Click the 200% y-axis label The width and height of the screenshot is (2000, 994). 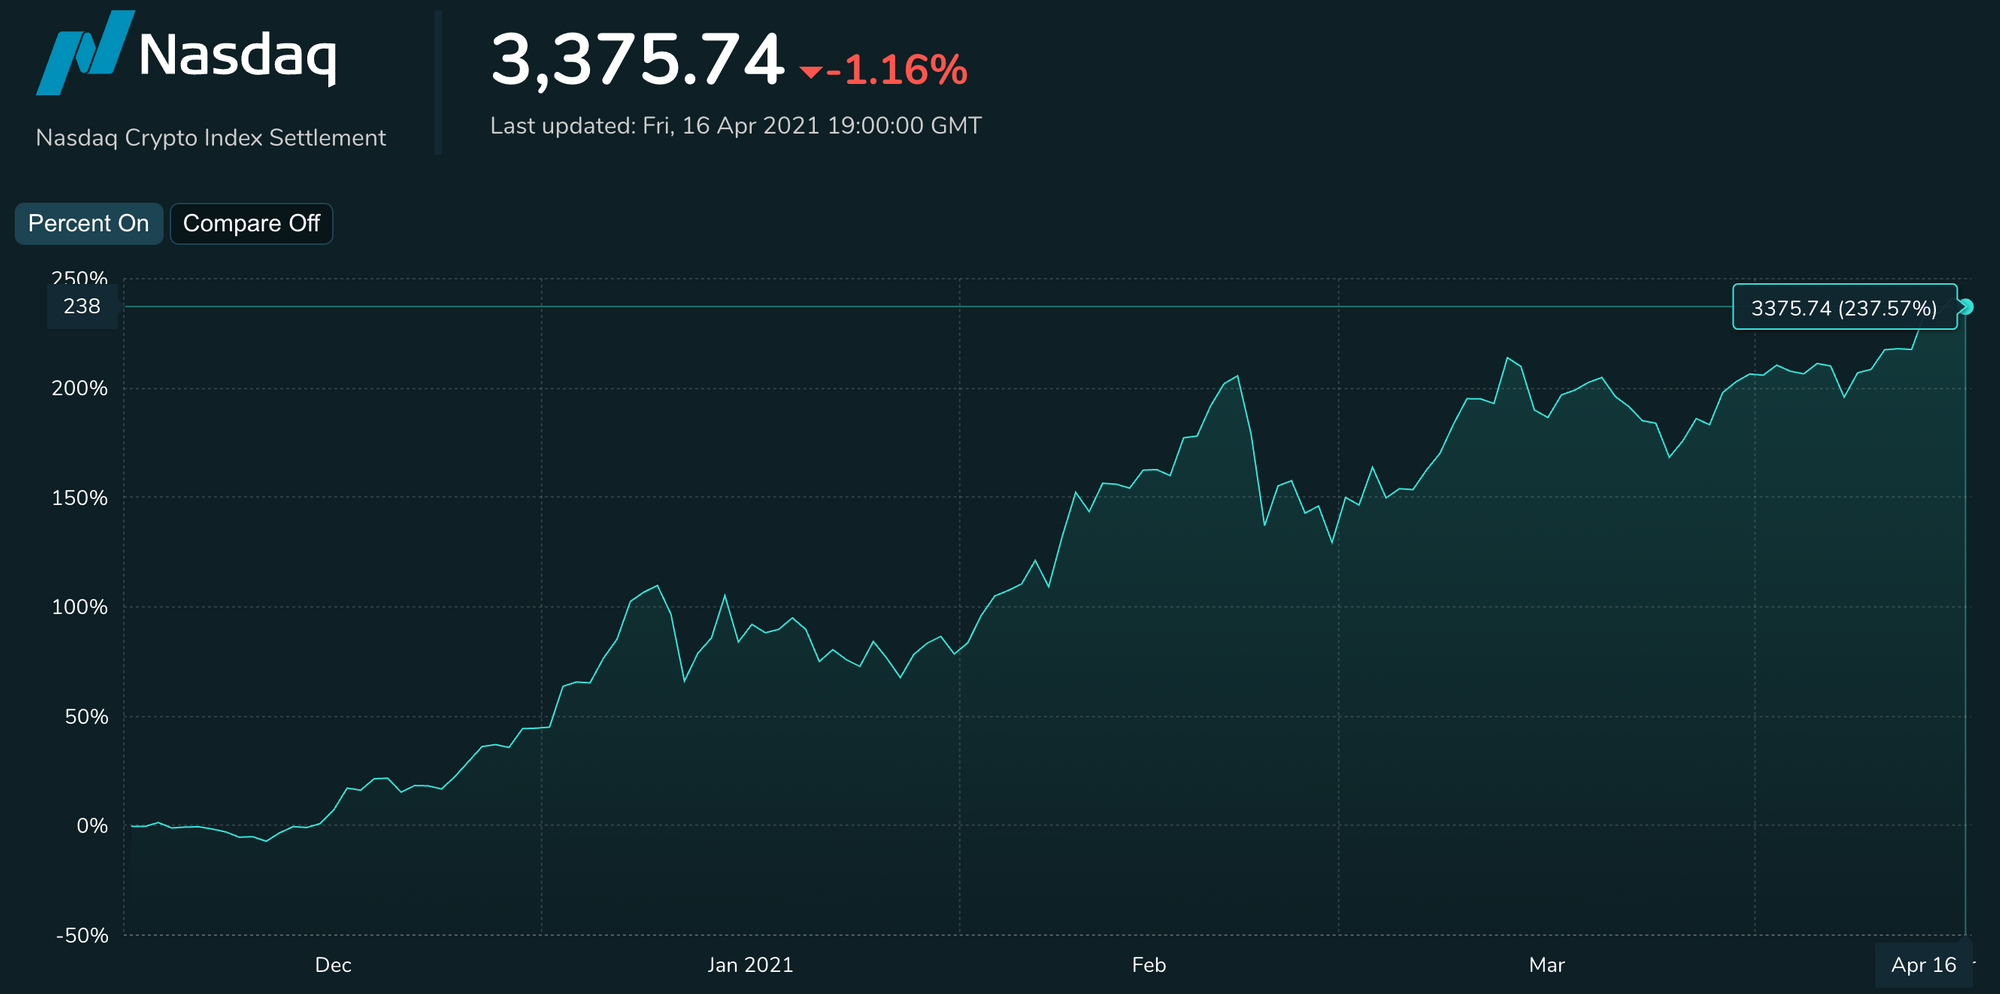coord(80,388)
